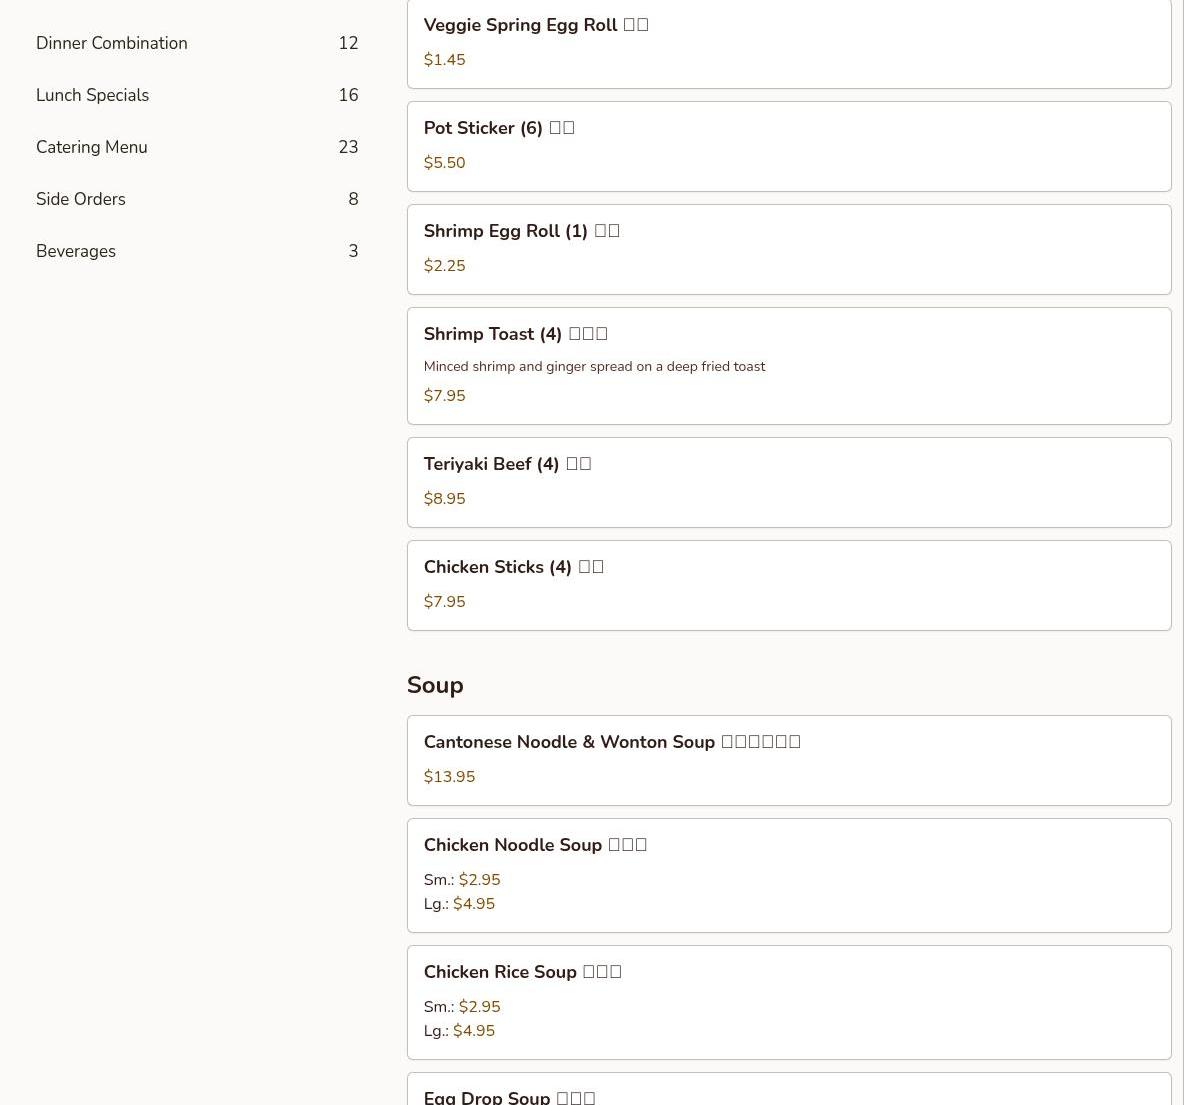Click the Soup section heading
This screenshot has width=1204, height=1105.
(x=435, y=685)
